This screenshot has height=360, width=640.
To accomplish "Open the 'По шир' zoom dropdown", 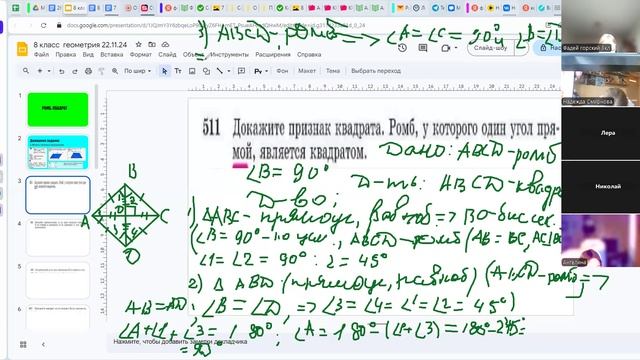I will point(138,71).
